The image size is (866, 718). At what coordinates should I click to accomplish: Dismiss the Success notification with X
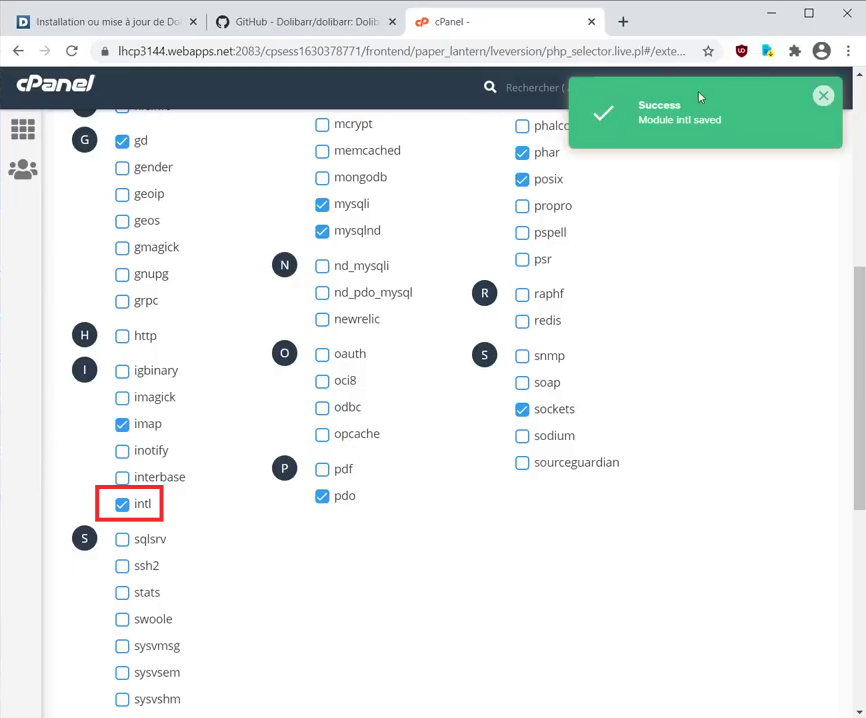click(x=823, y=96)
